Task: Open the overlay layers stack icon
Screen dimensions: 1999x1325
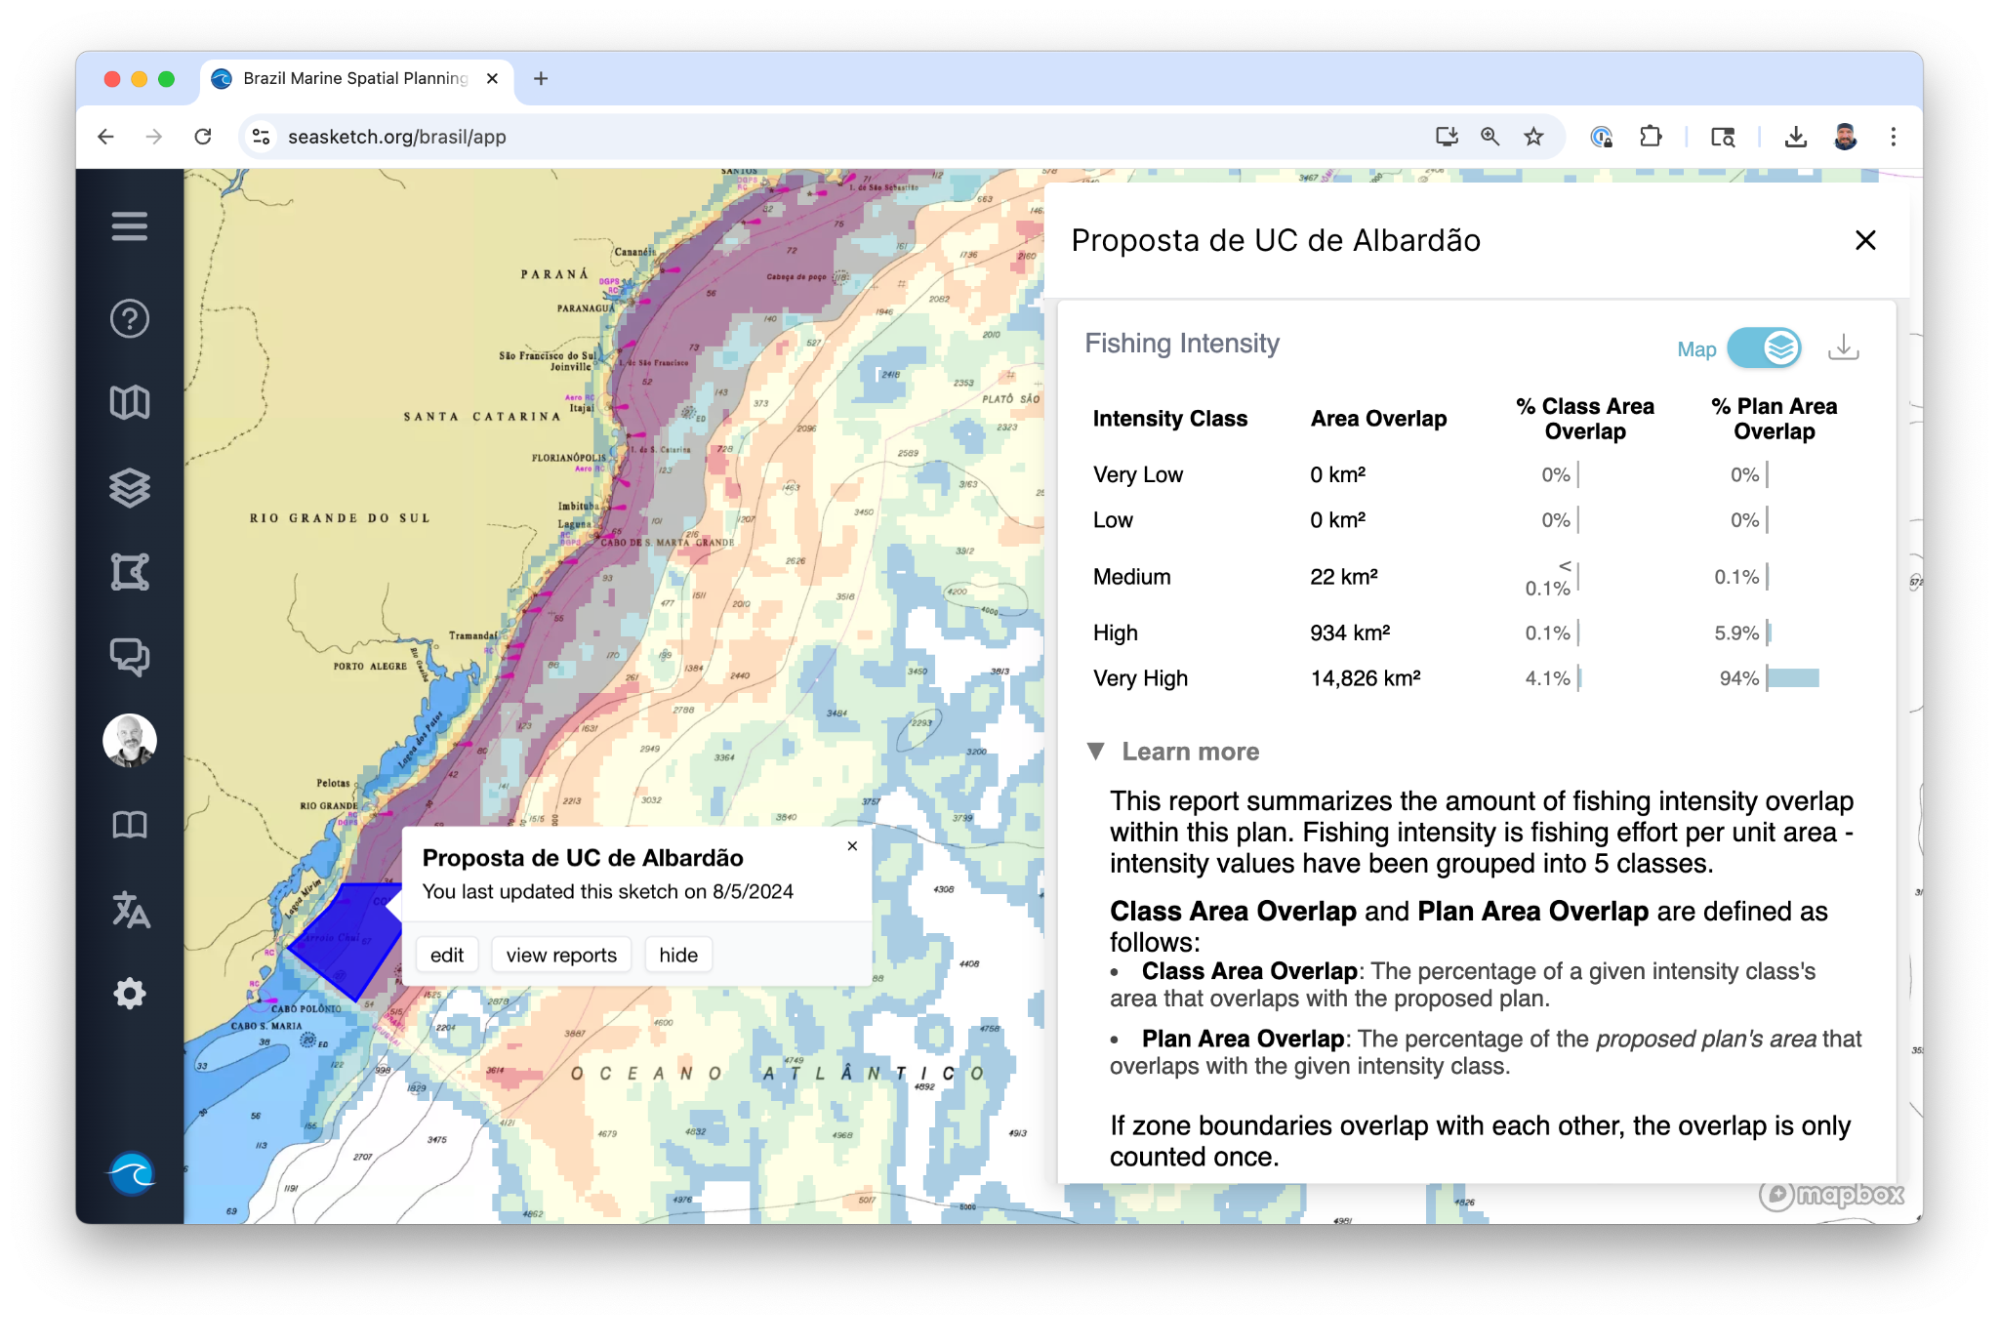Action: (x=129, y=488)
